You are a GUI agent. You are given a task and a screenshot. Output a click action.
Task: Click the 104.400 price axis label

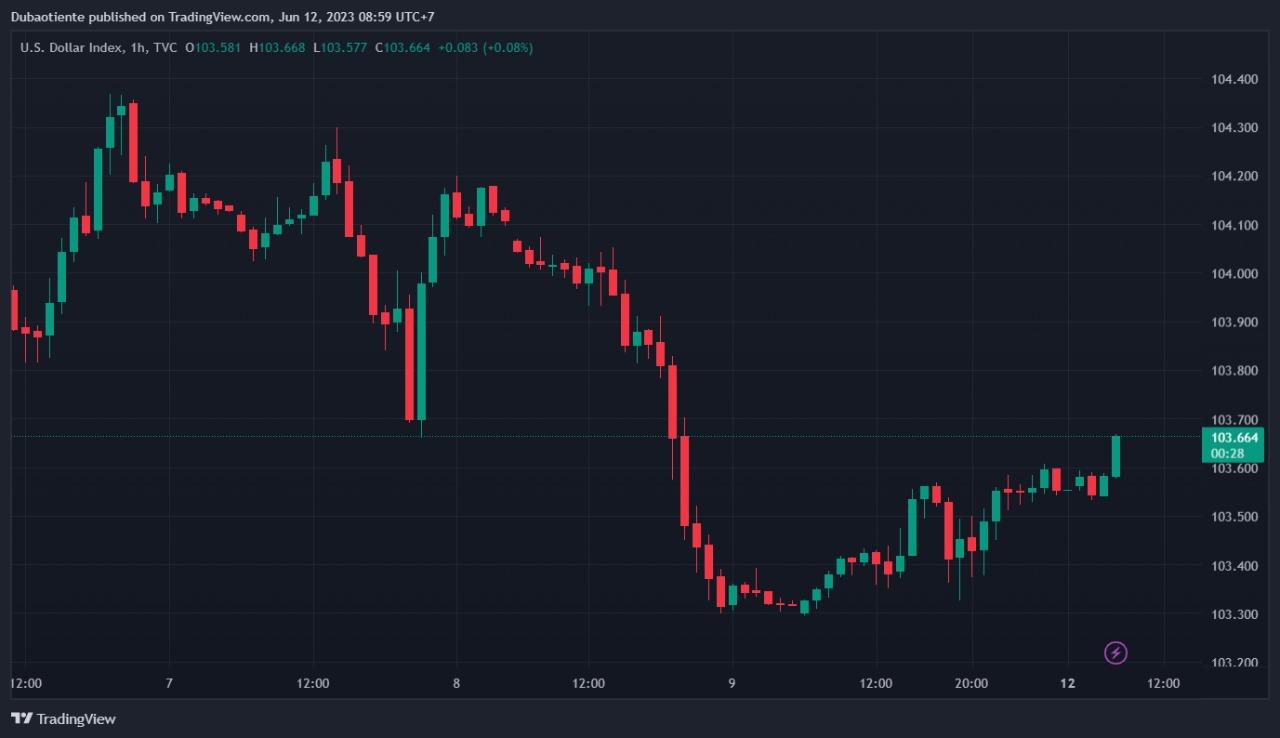[1233, 79]
